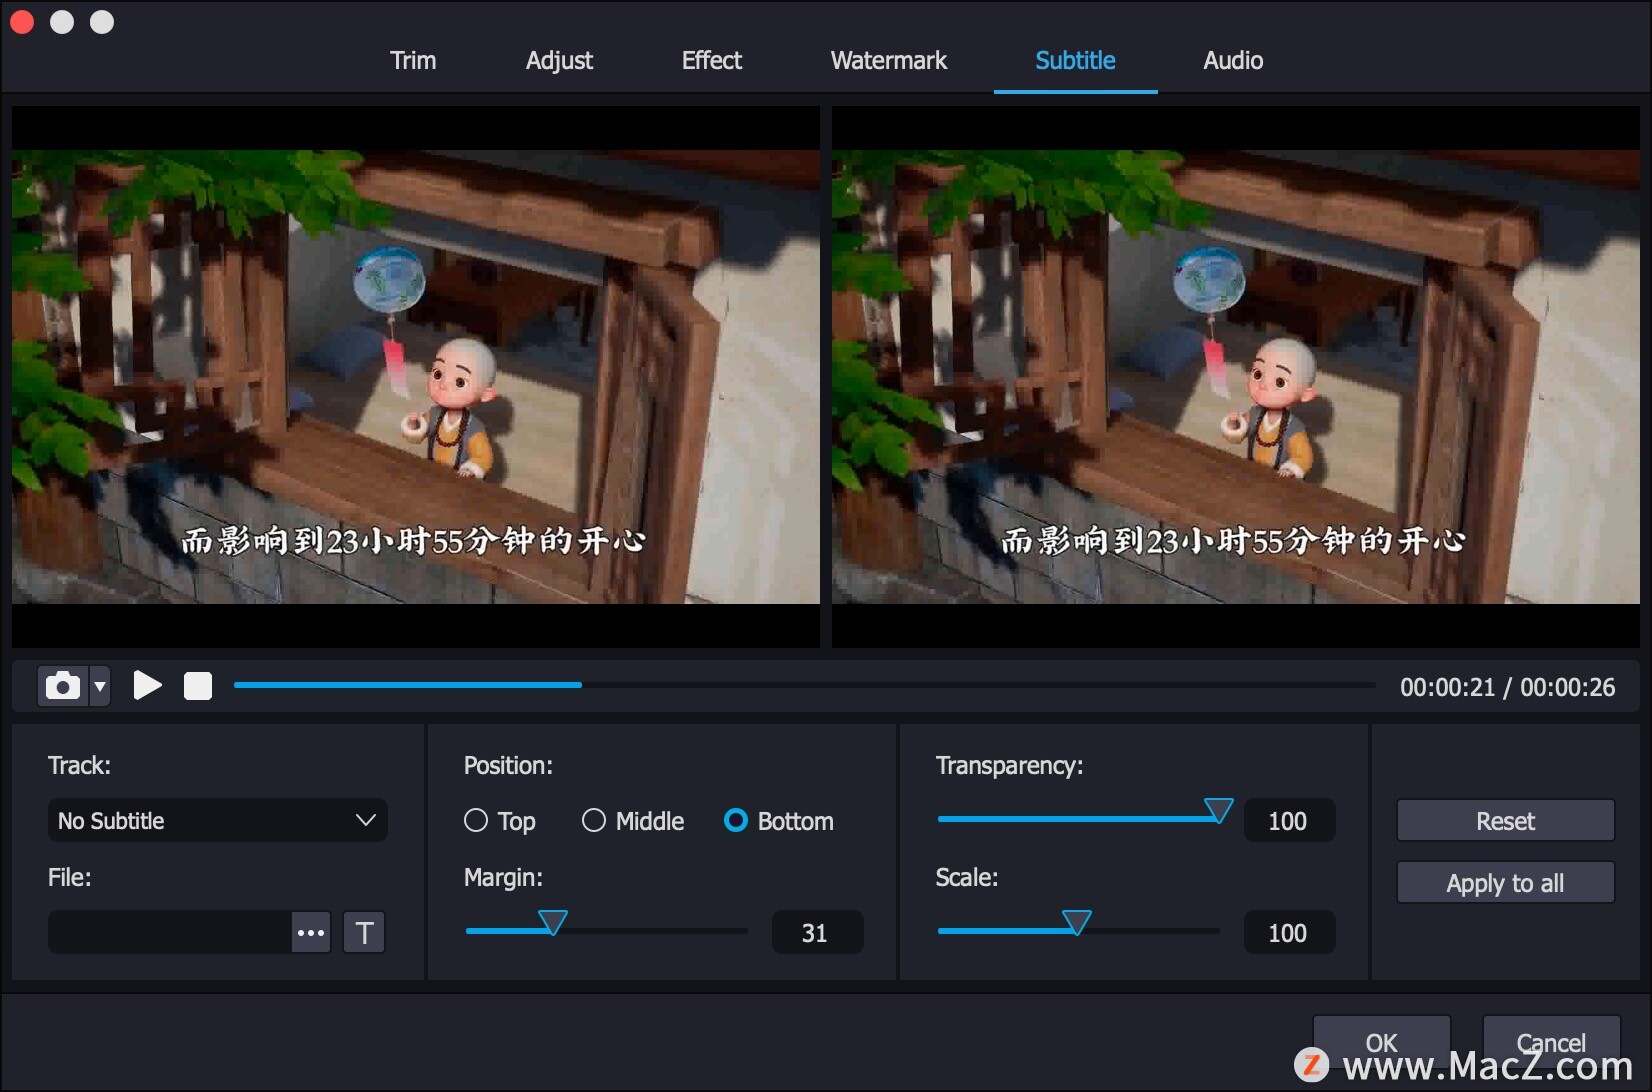The height and width of the screenshot is (1092, 1652).
Task: Click the output video preview on the right
Action: coord(1236,377)
